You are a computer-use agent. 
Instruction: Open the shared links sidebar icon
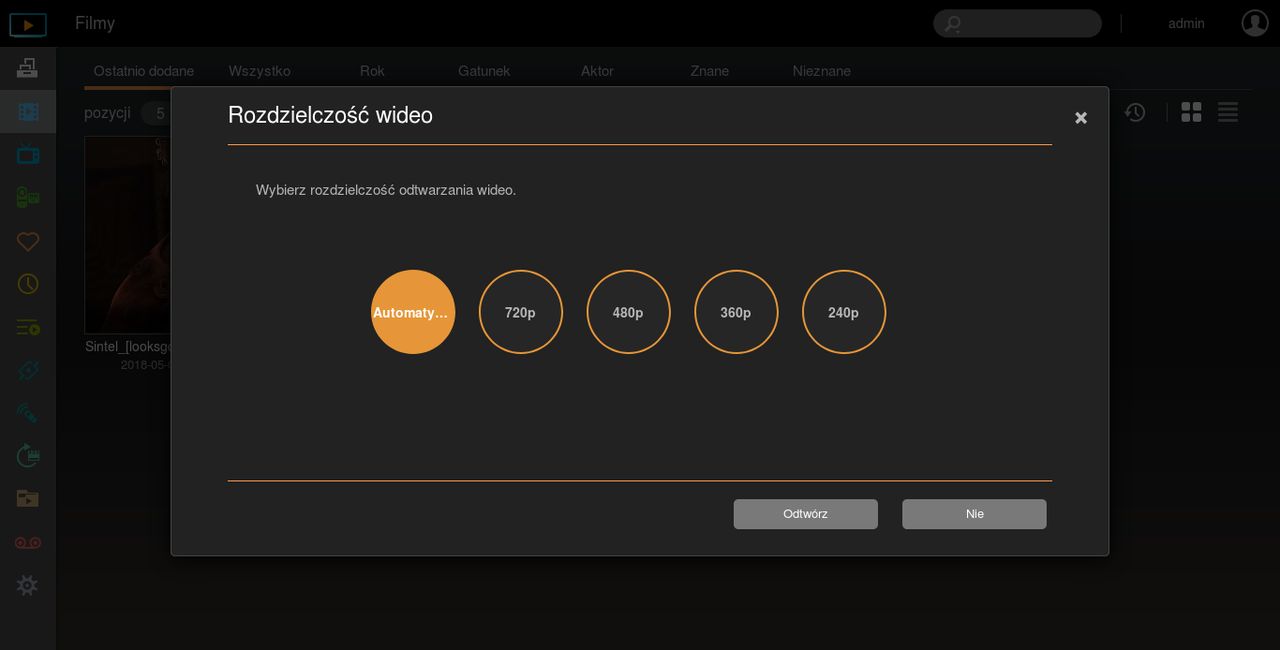(x=28, y=370)
